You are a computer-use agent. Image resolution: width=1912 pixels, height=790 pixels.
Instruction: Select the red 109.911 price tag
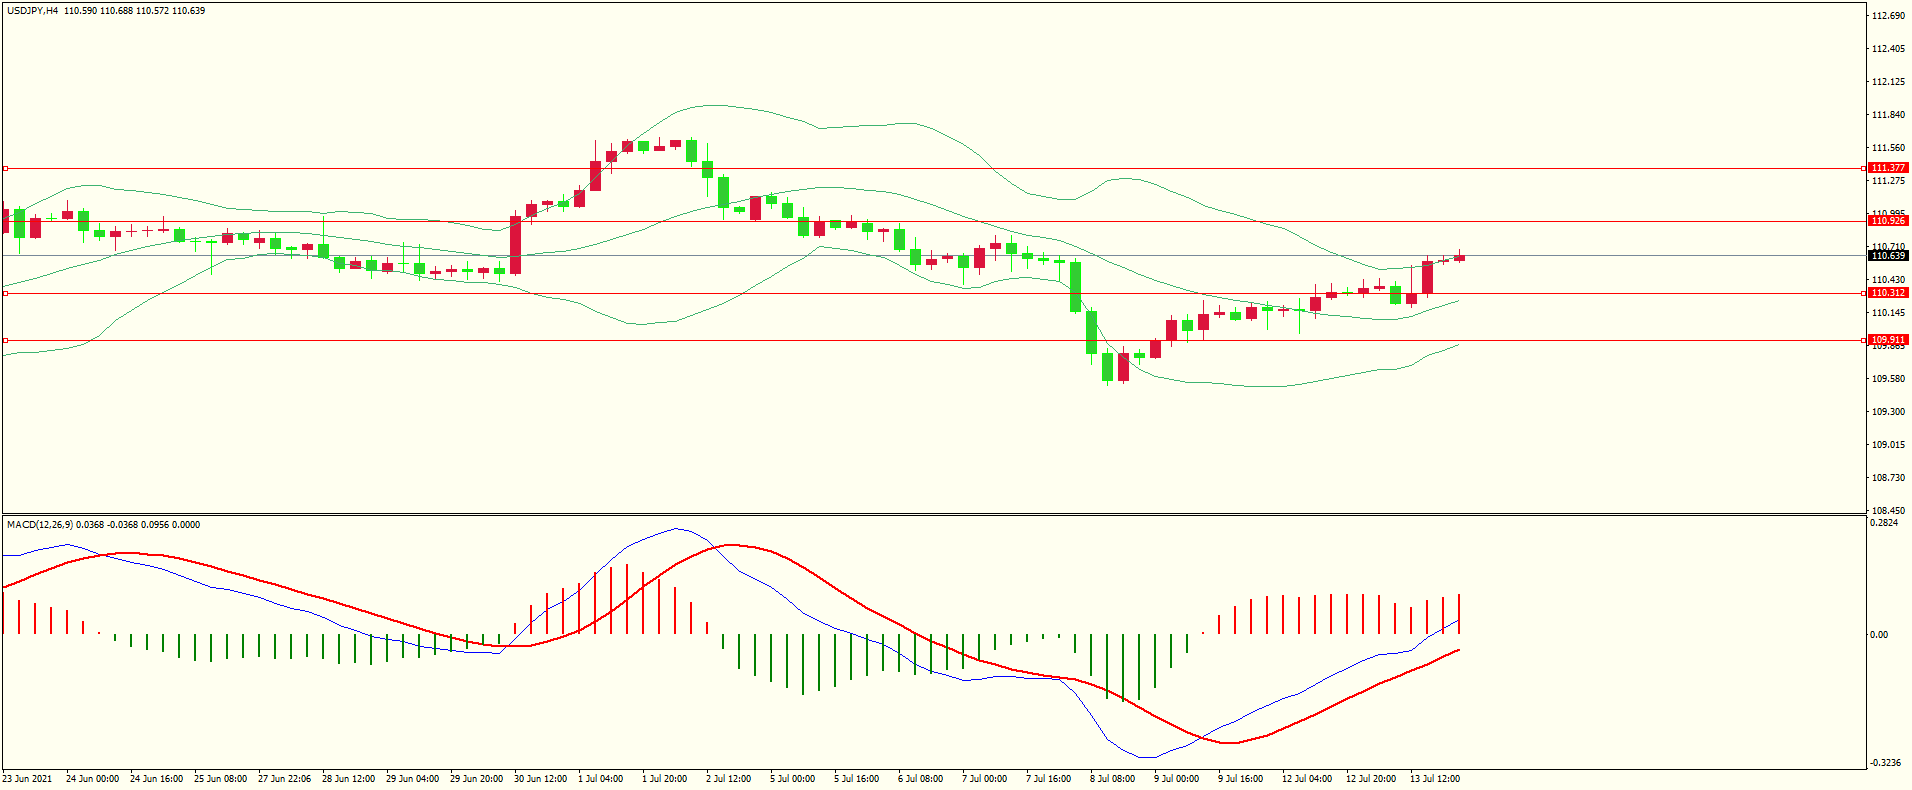(1888, 340)
